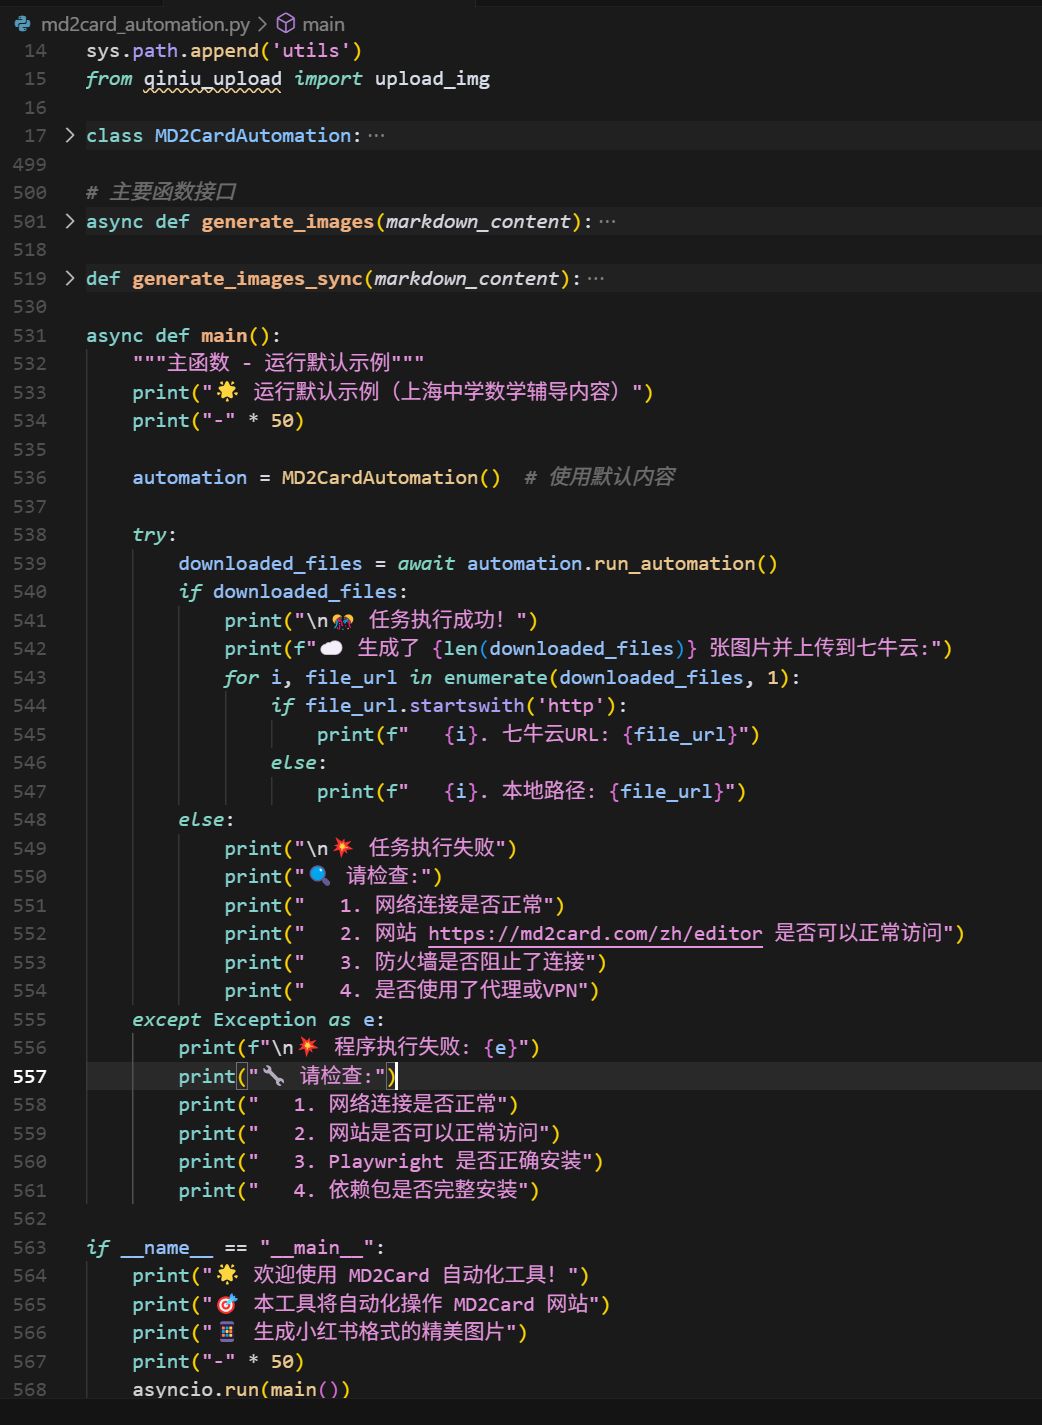Click the MD2CardAutomation() constructor call
Screen dimensions: 1042x1425
390,477
